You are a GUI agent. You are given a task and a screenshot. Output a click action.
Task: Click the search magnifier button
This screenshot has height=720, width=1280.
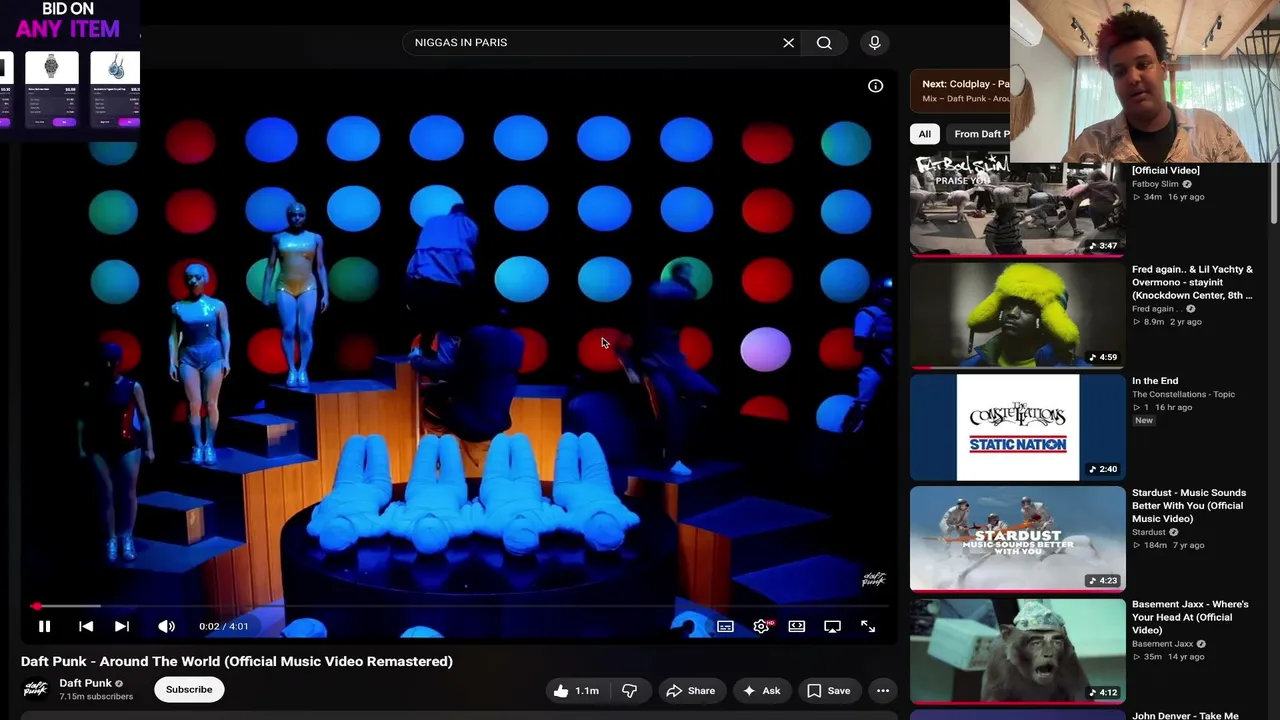[x=824, y=43]
